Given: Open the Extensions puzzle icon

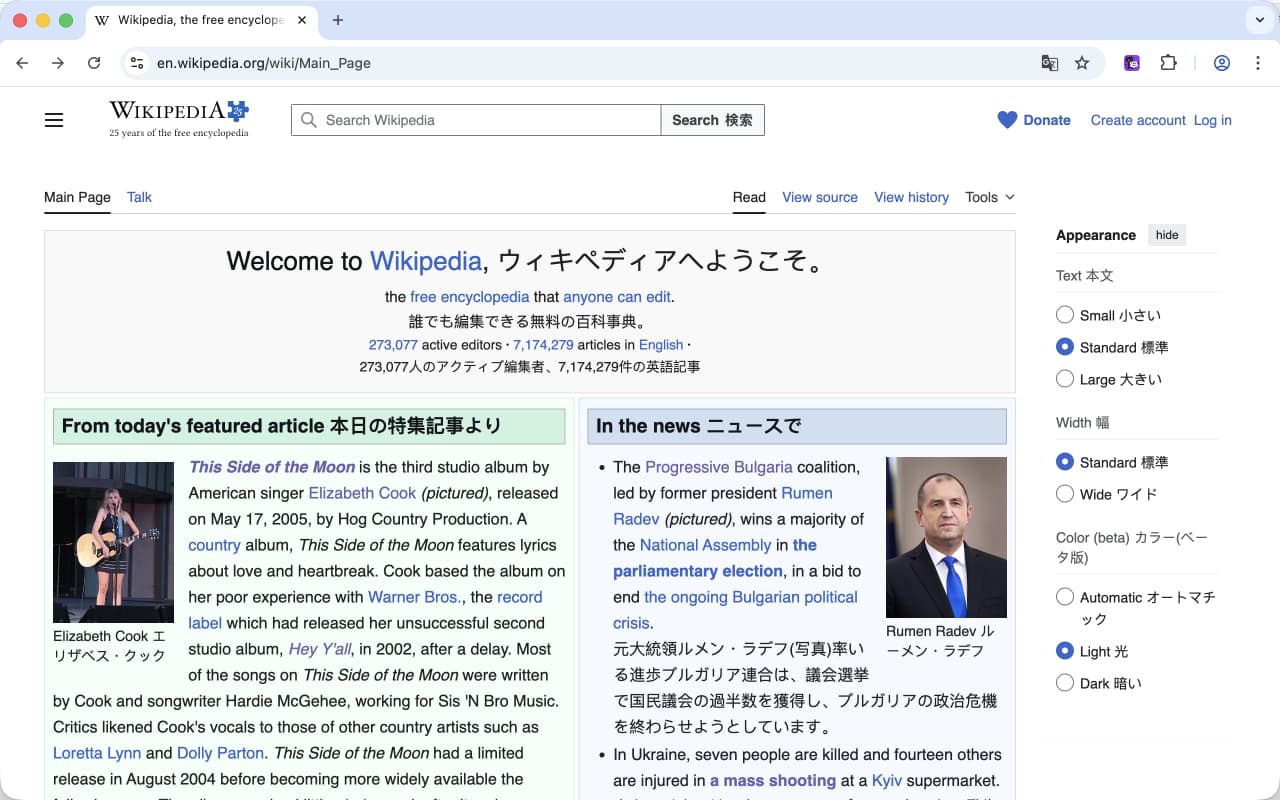Looking at the screenshot, I should 1168,63.
